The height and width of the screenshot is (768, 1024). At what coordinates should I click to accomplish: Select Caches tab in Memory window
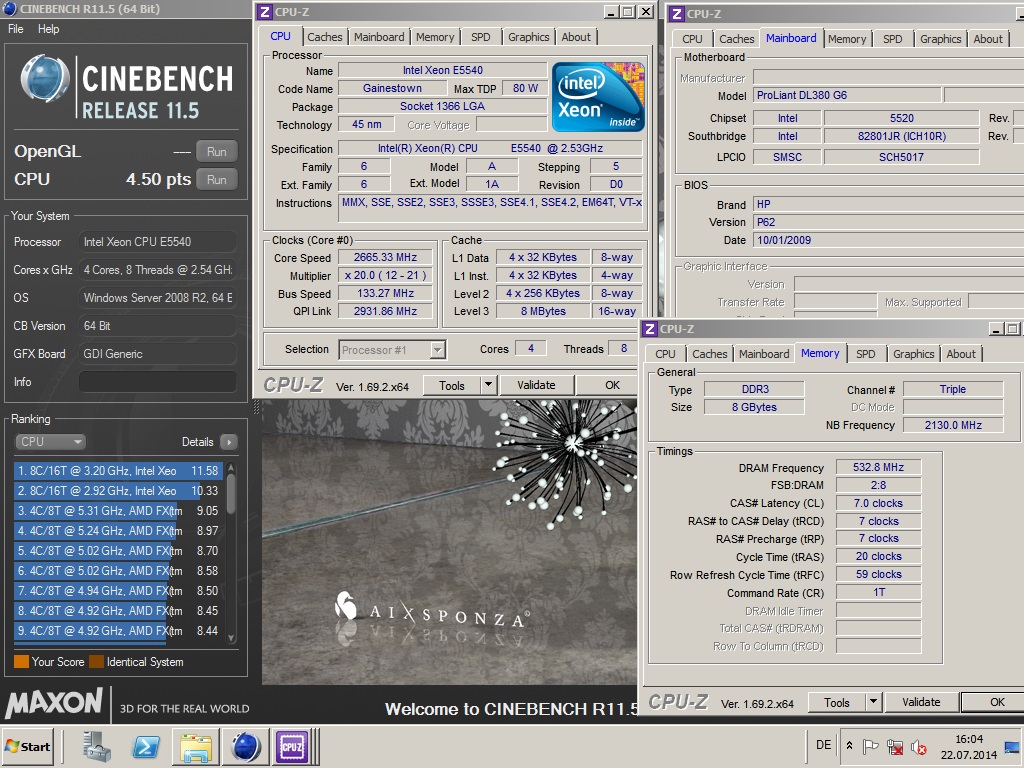tap(709, 354)
